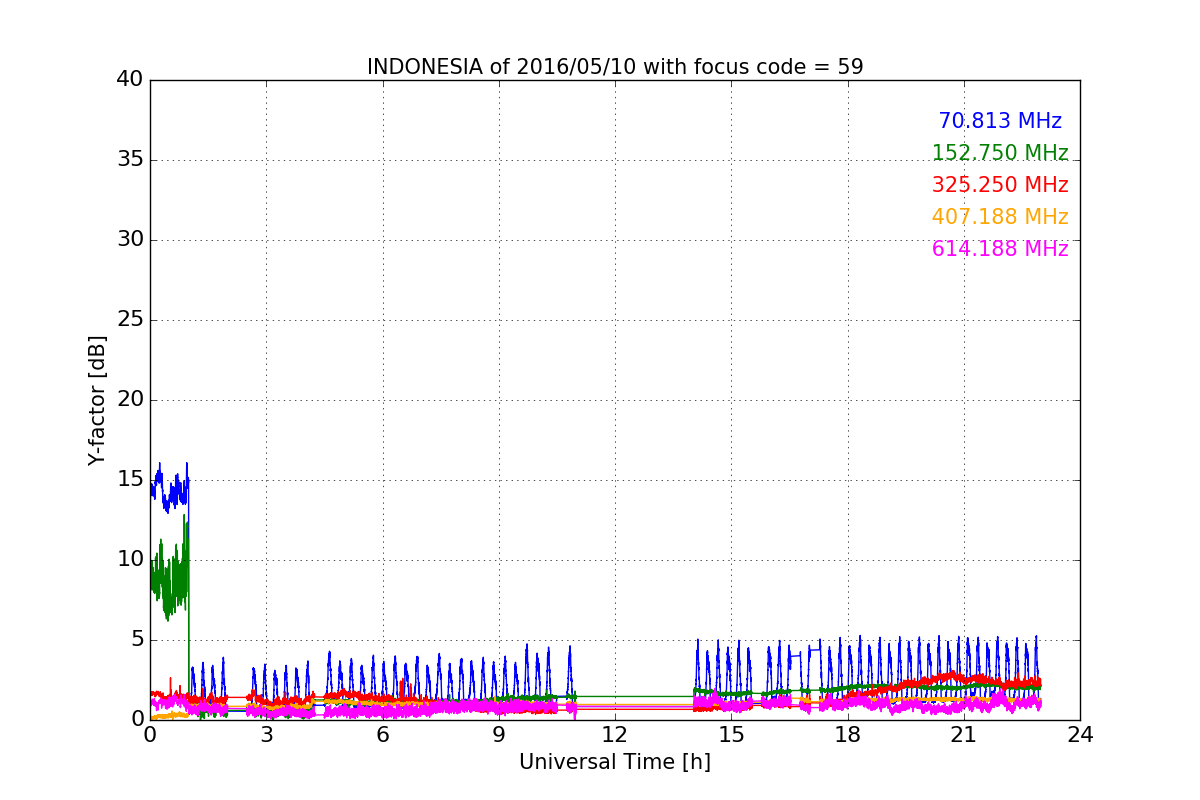
Task: Click the Universal Time [h] axis label
Action: [615, 762]
